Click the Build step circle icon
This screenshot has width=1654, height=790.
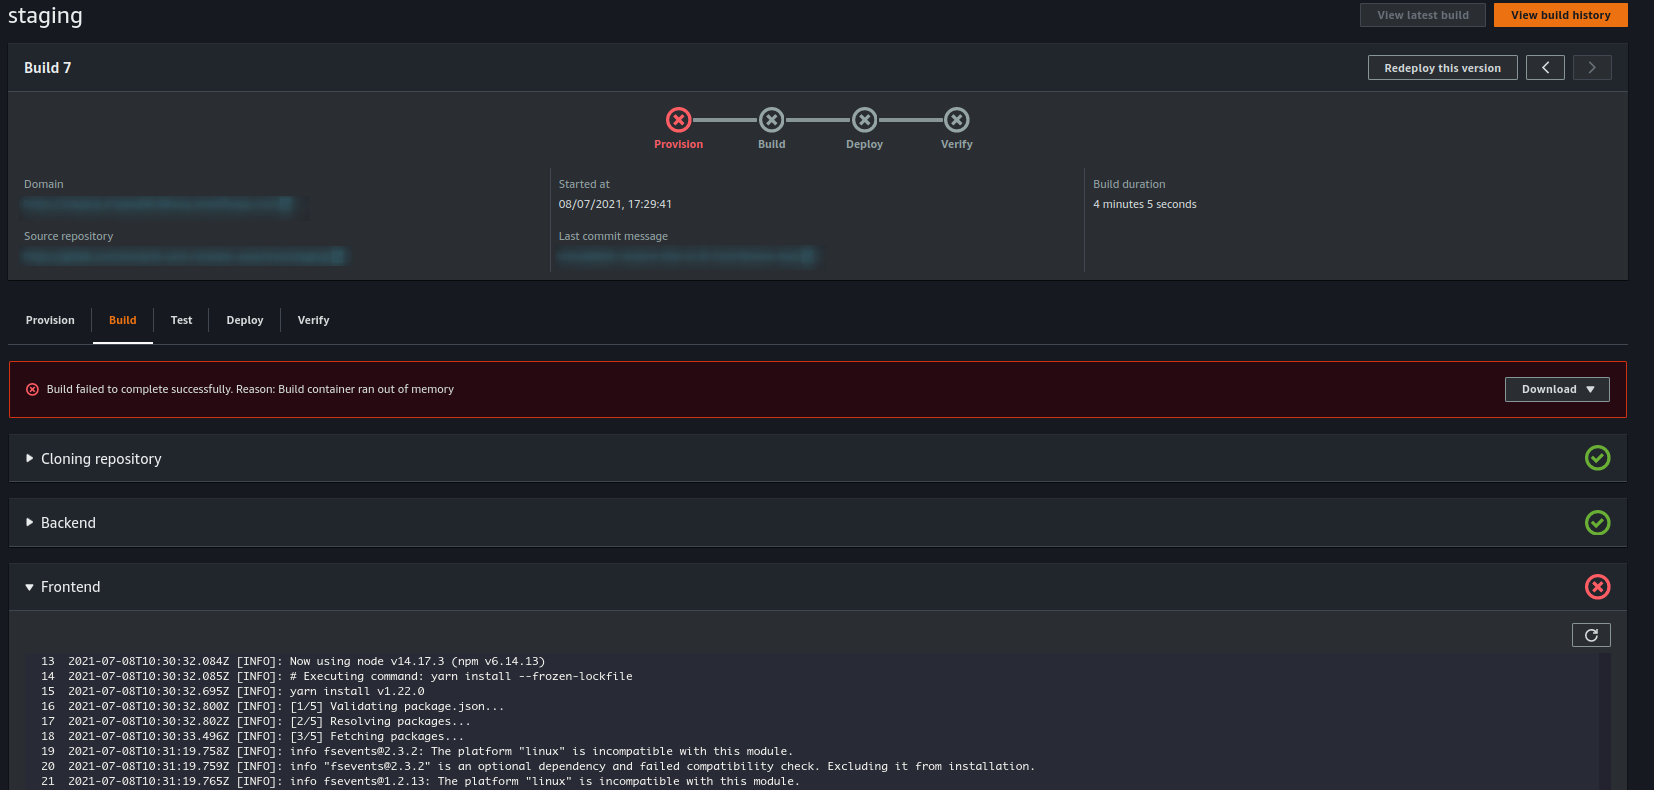(771, 120)
